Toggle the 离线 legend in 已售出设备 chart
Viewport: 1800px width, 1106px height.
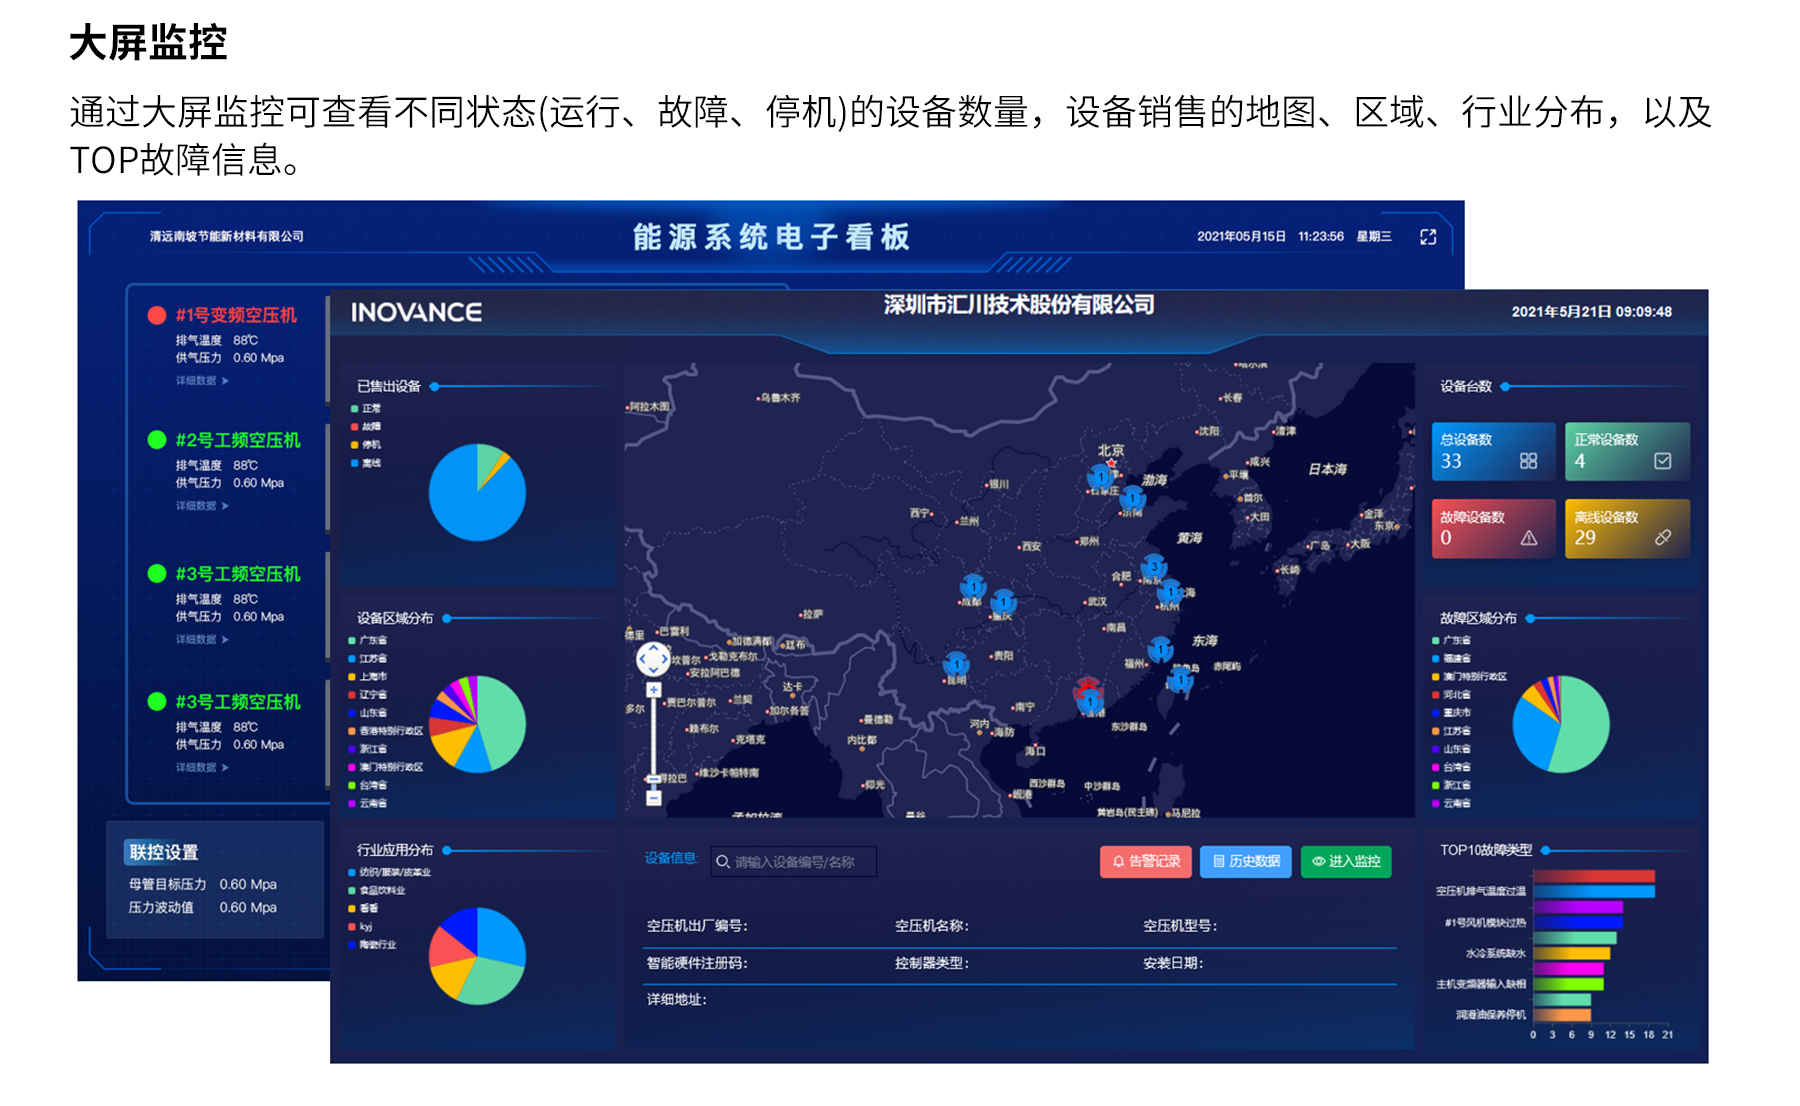[x=366, y=463]
